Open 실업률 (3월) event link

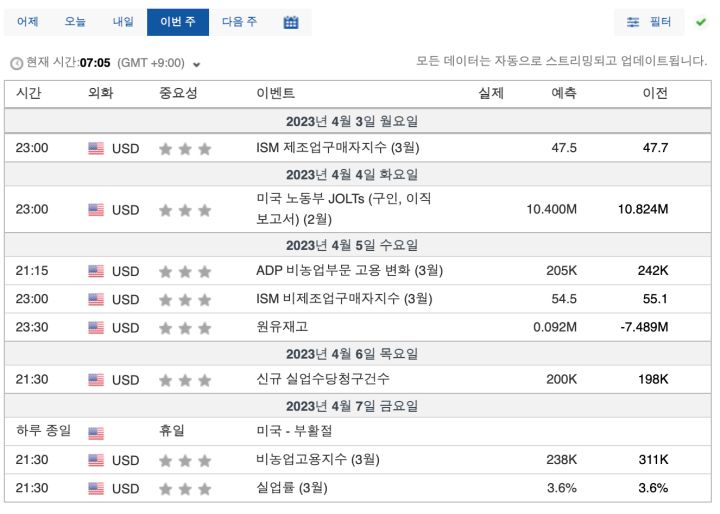pos(292,488)
